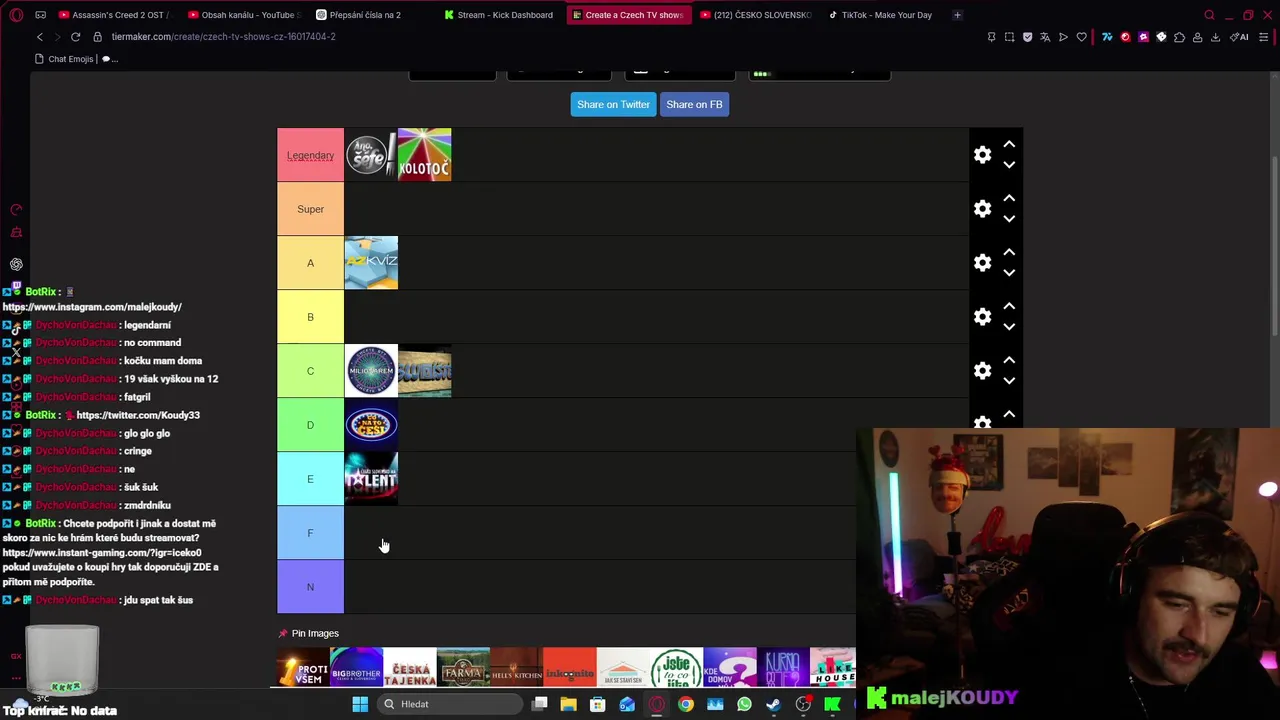Image resolution: width=1280 pixels, height=720 pixels.
Task: Switch to ČESKO SLOVENSKO YouTube tab
Action: (x=756, y=15)
